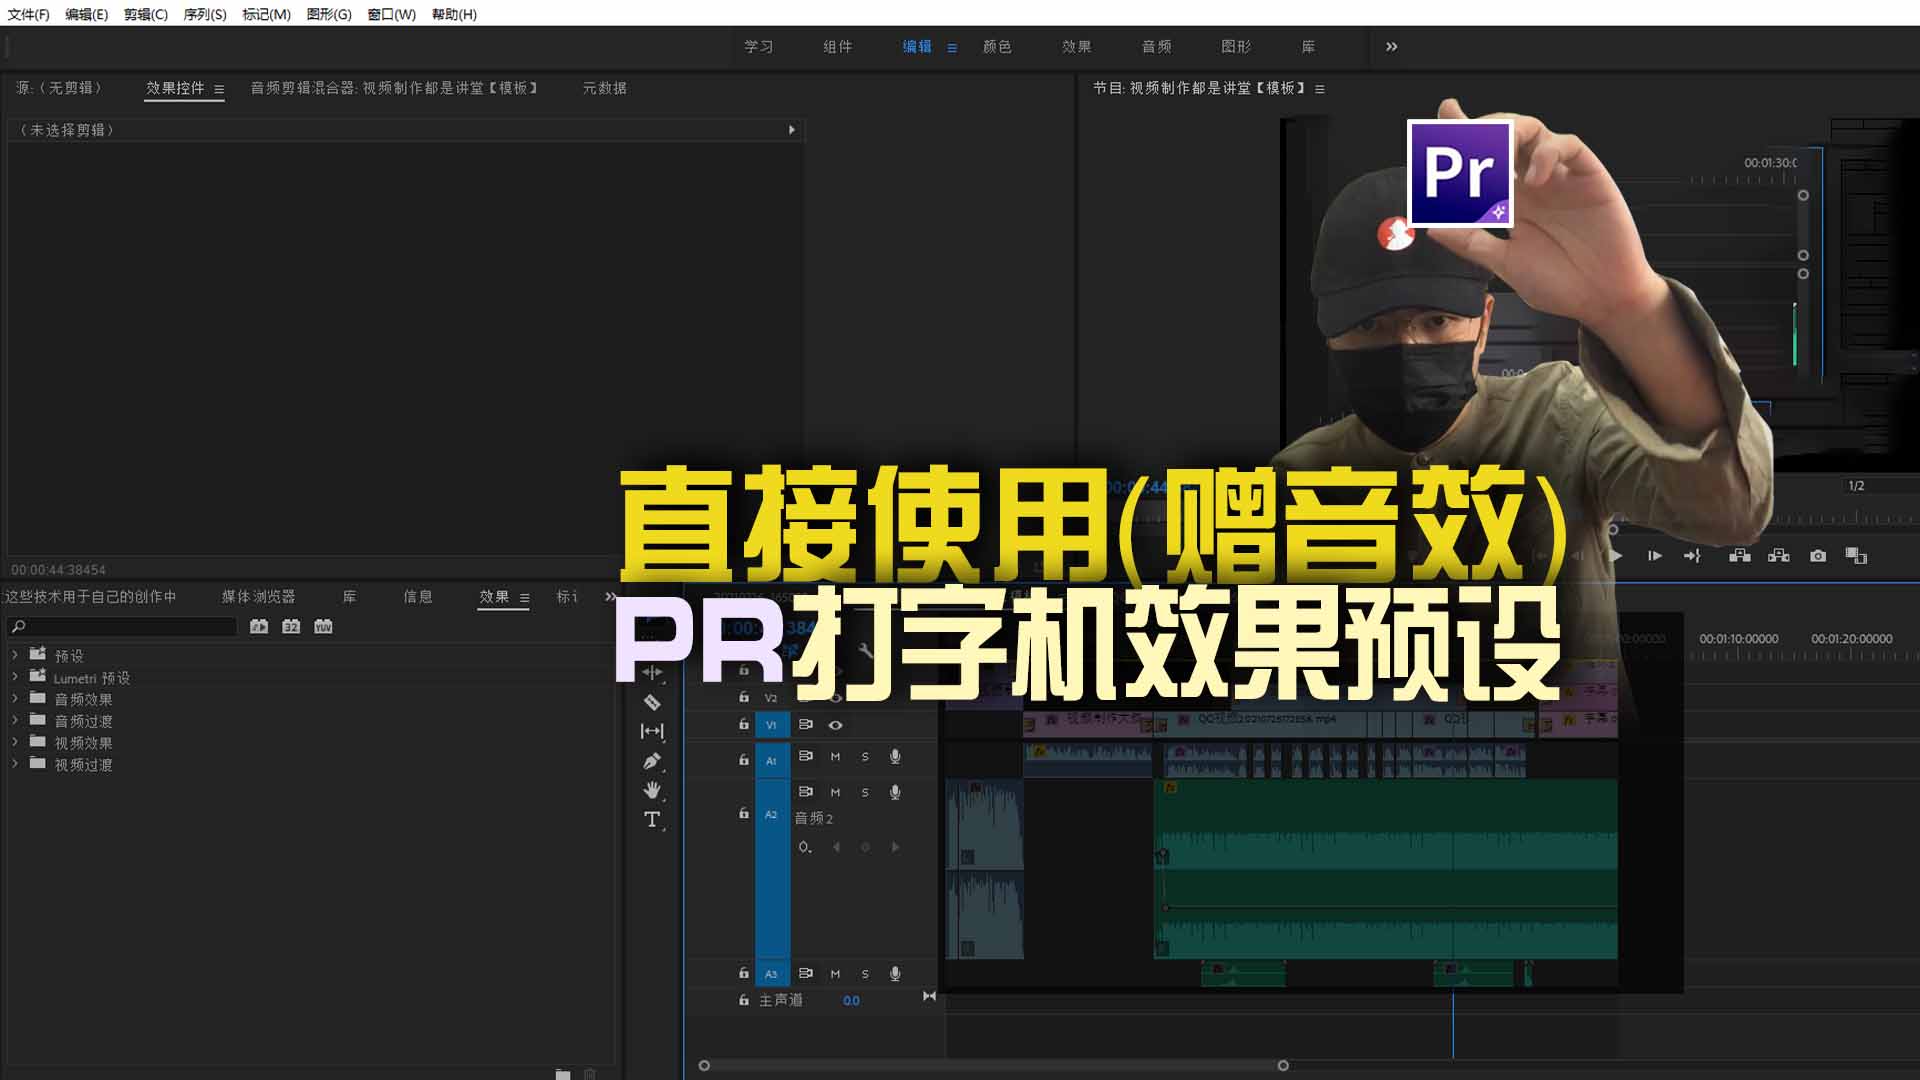Image resolution: width=1920 pixels, height=1080 pixels.
Task: Open the 窗口(W) menu
Action: click(x=391, y=14)
